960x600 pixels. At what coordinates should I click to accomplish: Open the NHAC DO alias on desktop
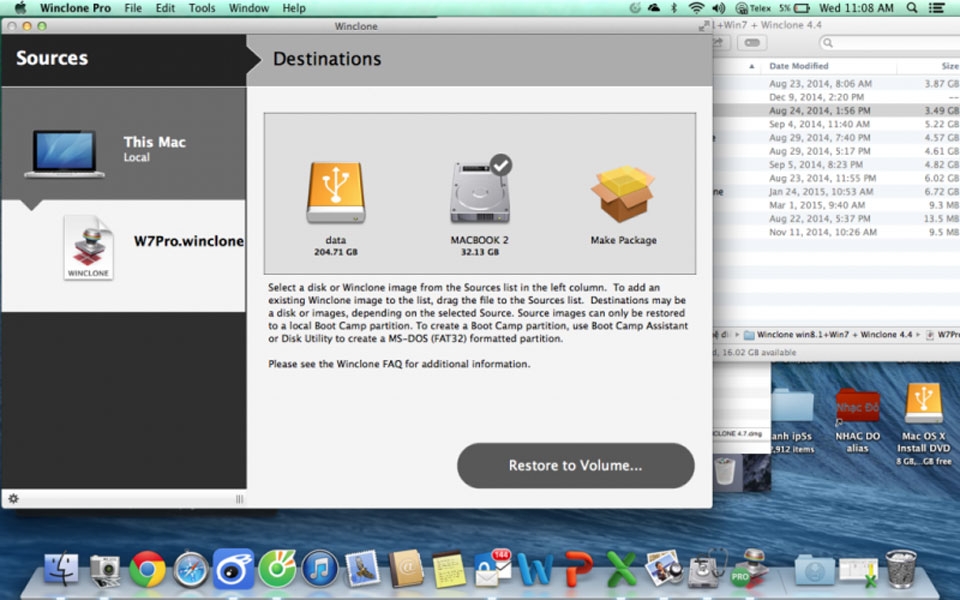[x=857, y=419]
